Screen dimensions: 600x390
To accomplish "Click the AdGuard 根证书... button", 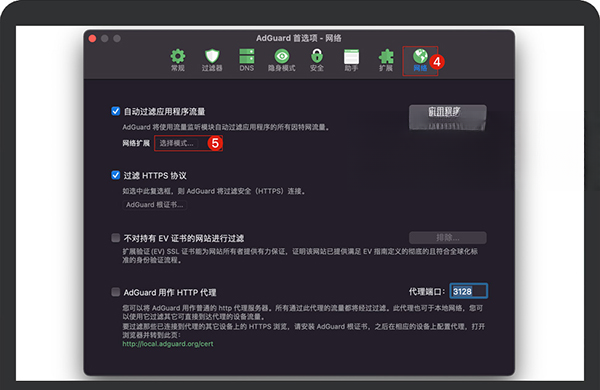I will [155, 205].
